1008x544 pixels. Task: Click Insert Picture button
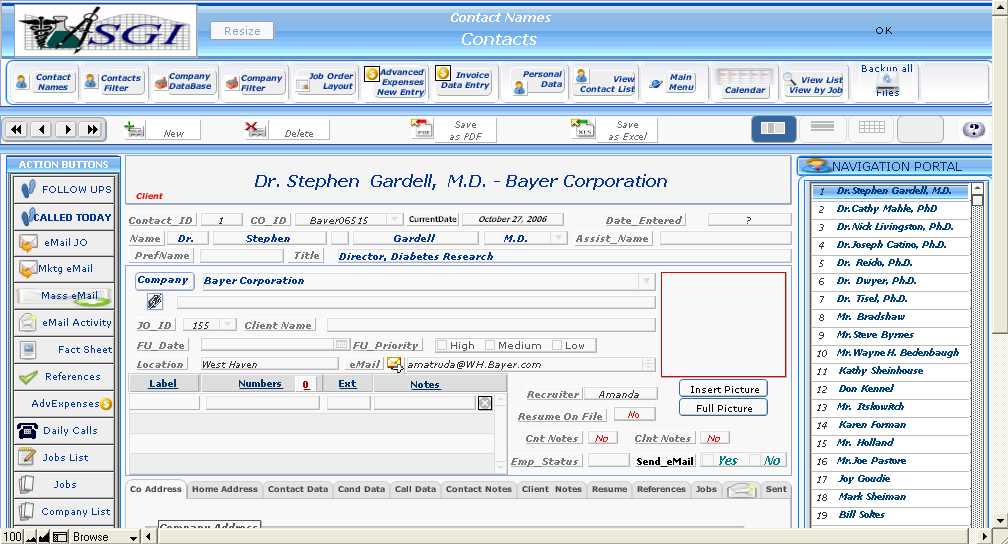(x=724, y=389)
